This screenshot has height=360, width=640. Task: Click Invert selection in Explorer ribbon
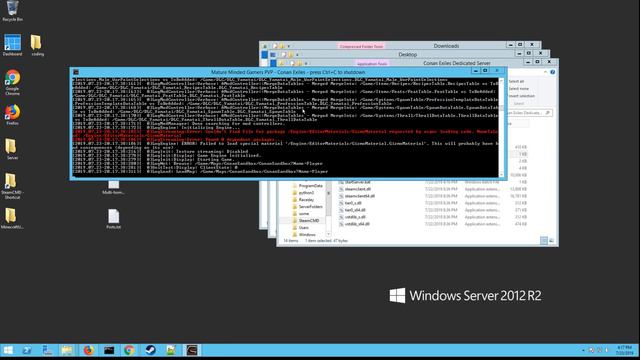point(521,96)
